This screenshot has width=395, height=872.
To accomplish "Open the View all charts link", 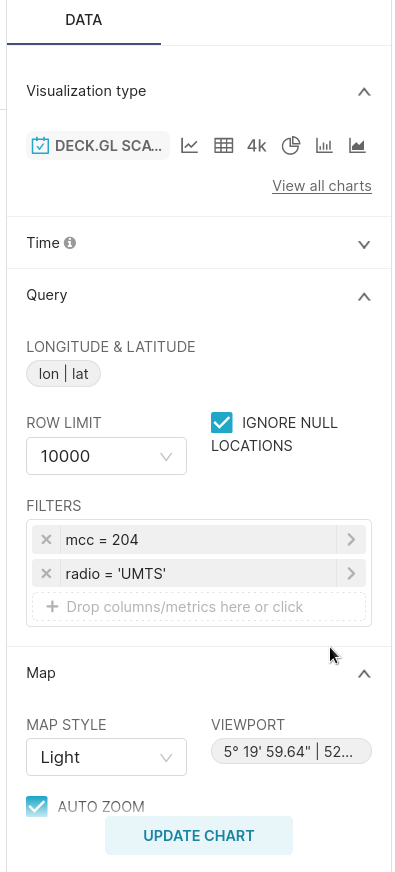I will coord(322,186).
